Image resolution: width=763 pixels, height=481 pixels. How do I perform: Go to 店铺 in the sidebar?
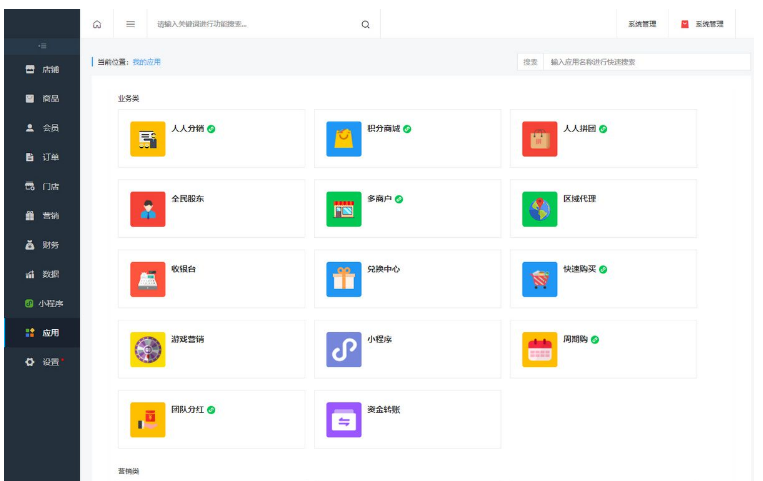click(x=42, y=70)
